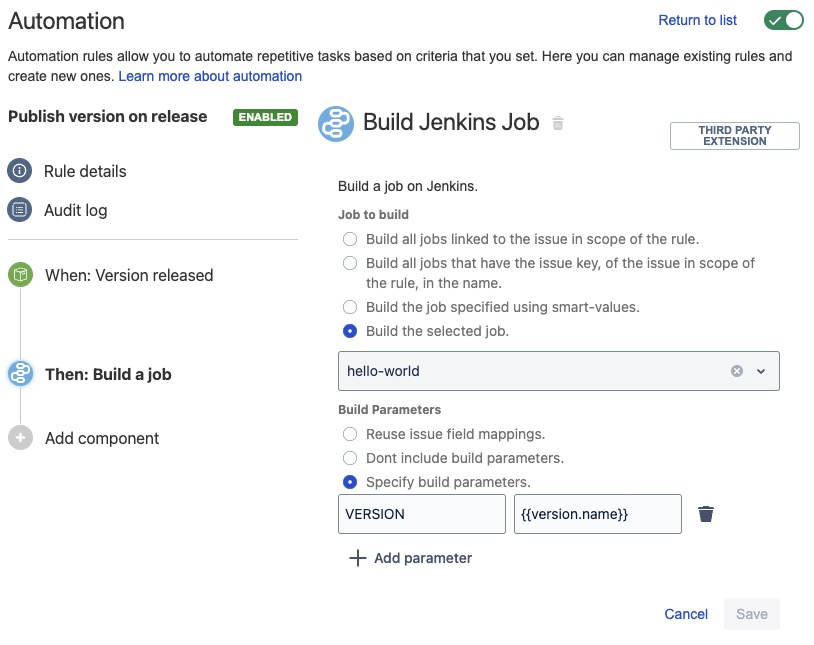Choose Reuse issue field mappings
The height and width of the screenshot is (645, 814).
tap(350, 433)
